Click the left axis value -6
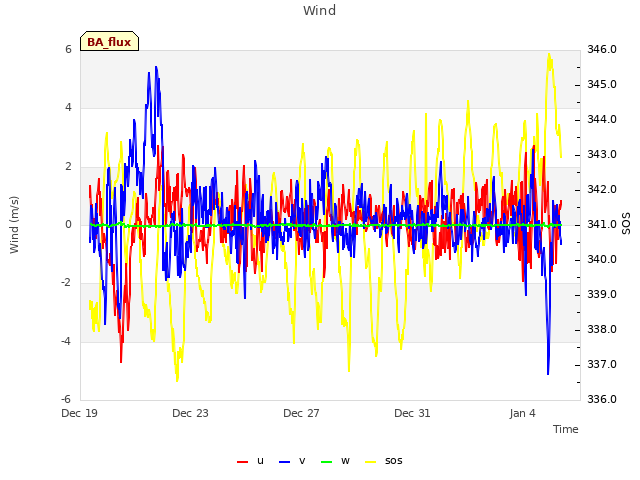 [x=67, y=399]
